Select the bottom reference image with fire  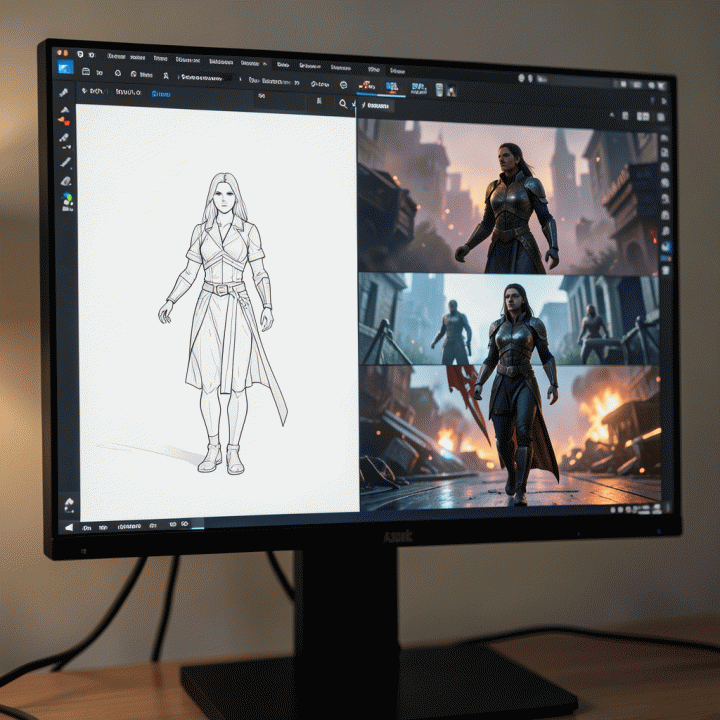(x=510, y=437)
